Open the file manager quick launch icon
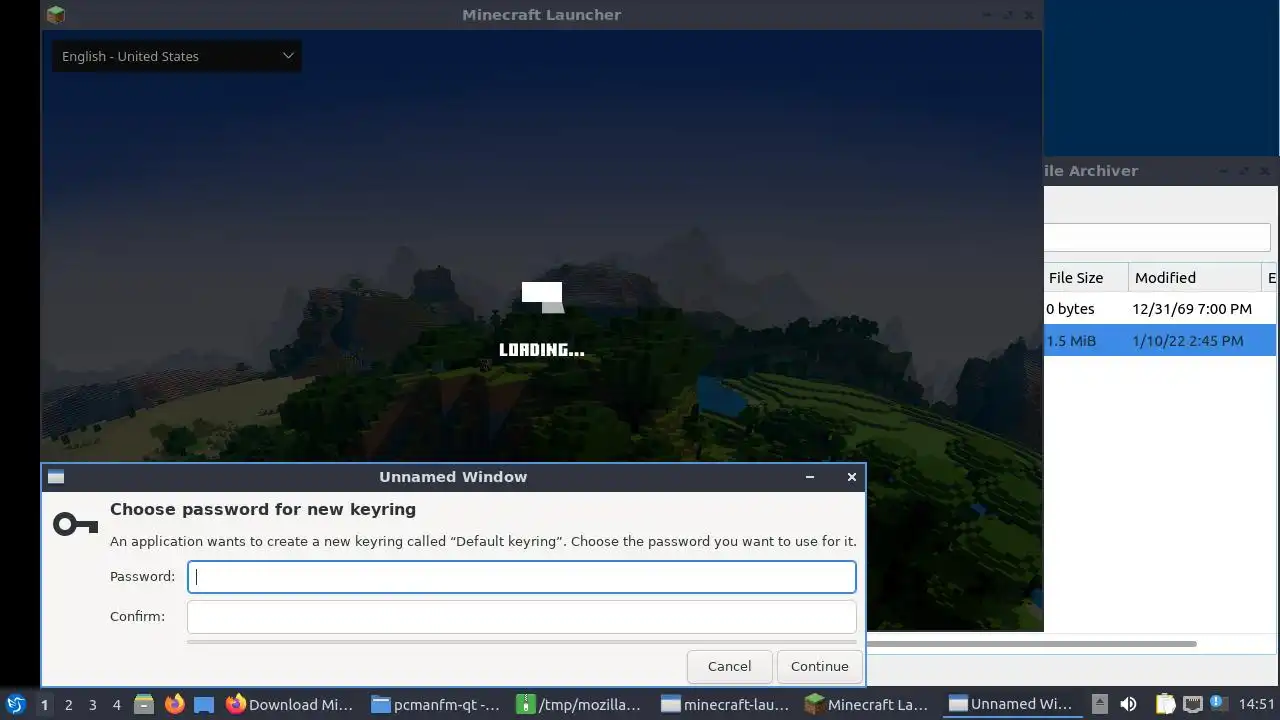1280x720 pixels. pyautogui.click(x=144, y=704)
